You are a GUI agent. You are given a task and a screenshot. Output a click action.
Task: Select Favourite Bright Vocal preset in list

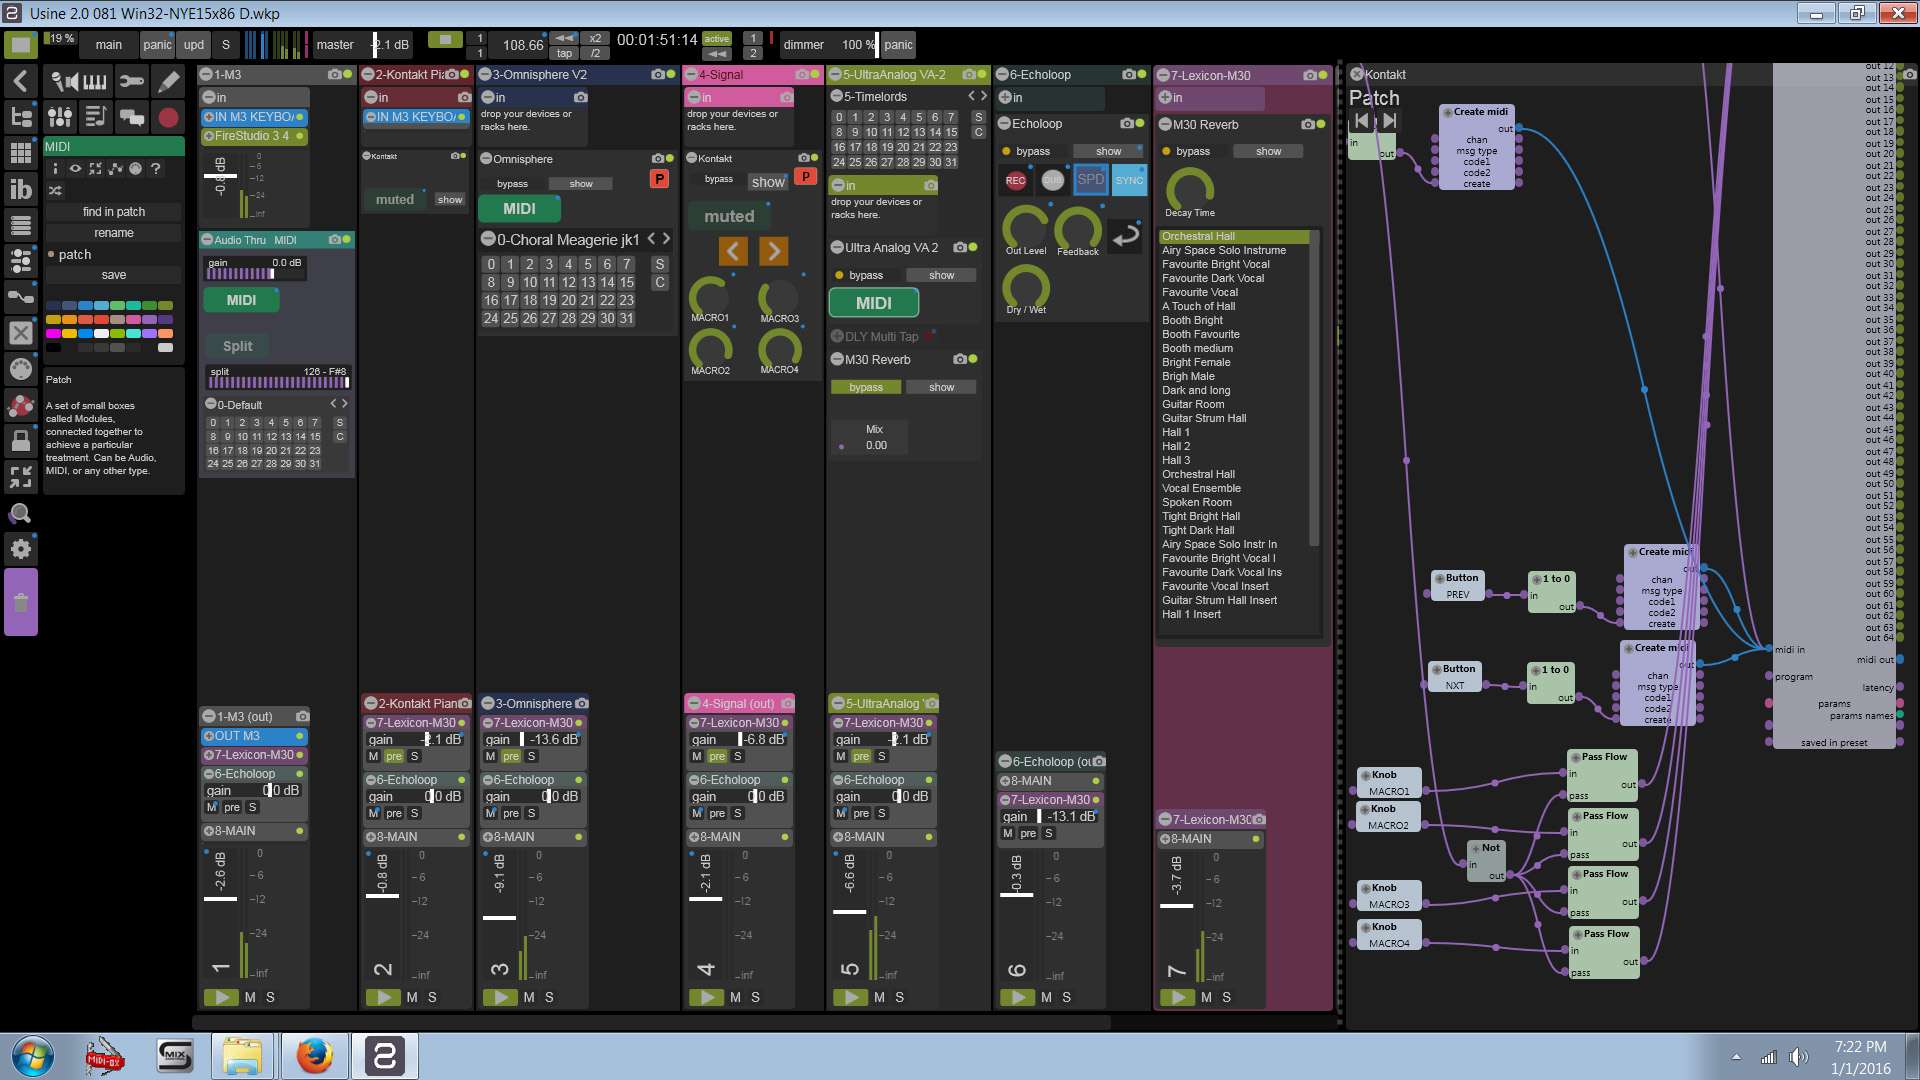(x=1215, y=265)
